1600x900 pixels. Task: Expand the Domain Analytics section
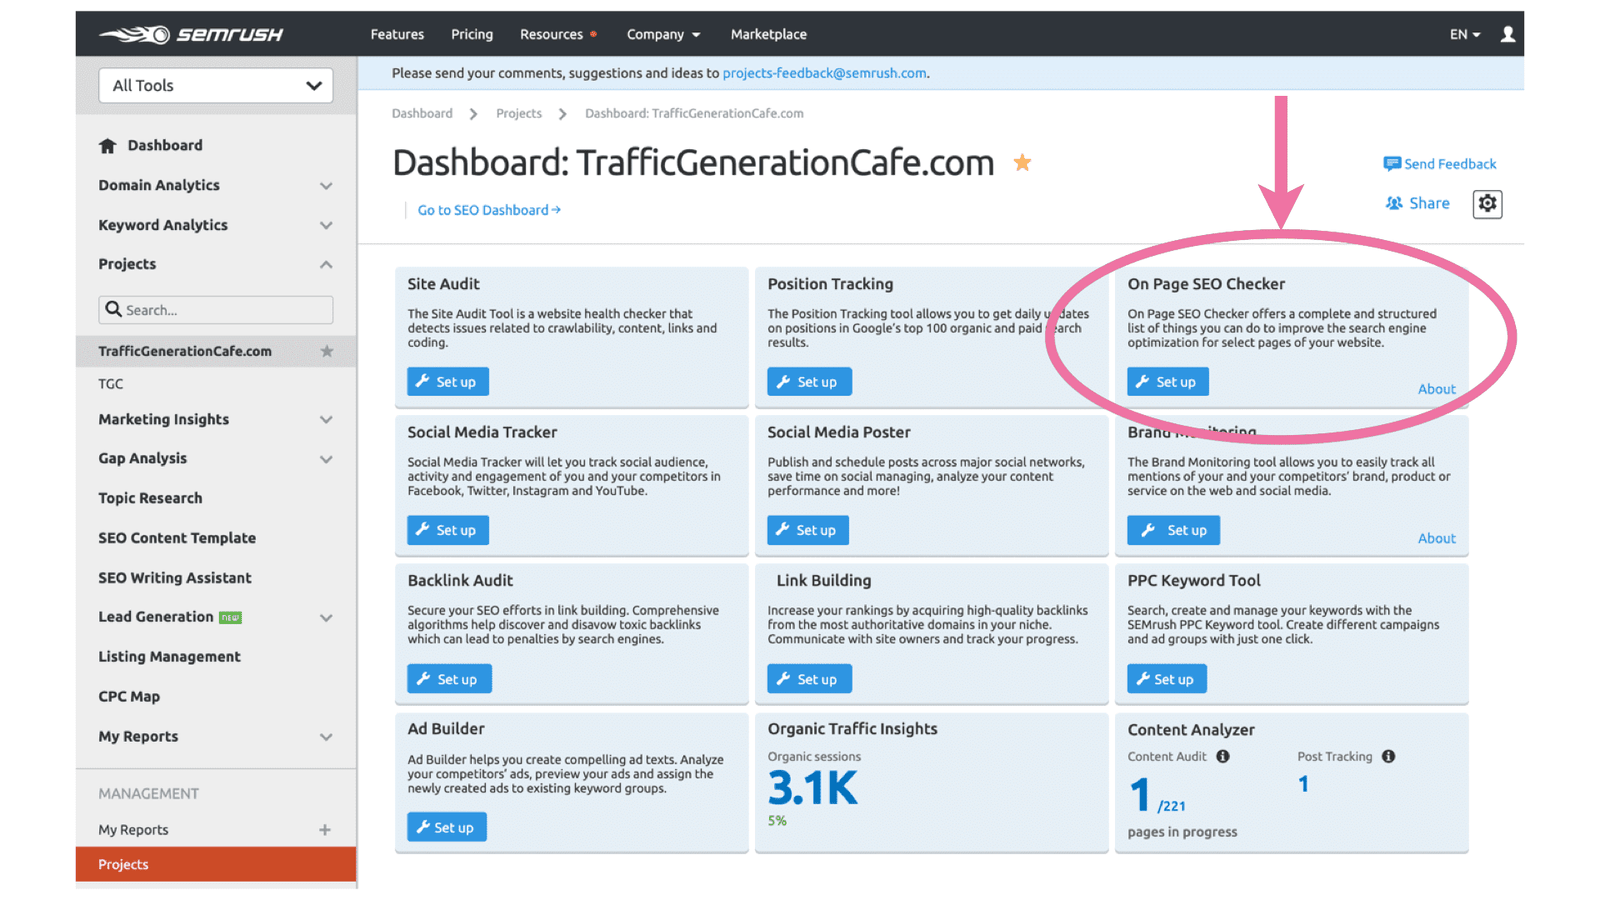point(326,185)
